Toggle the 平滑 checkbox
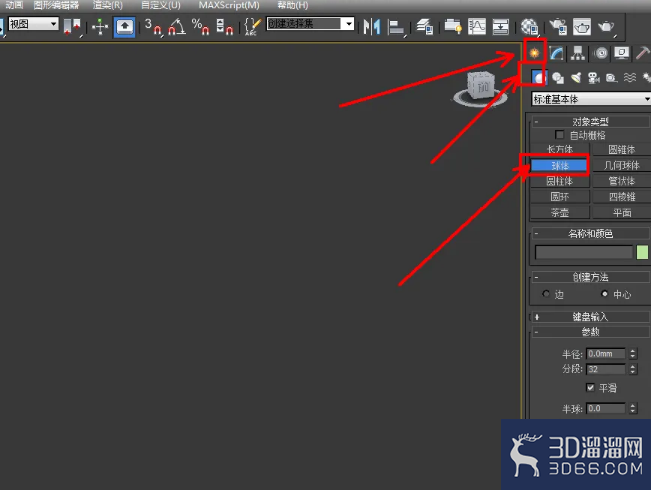Screen dimensions: 651x490 [590, 387]
